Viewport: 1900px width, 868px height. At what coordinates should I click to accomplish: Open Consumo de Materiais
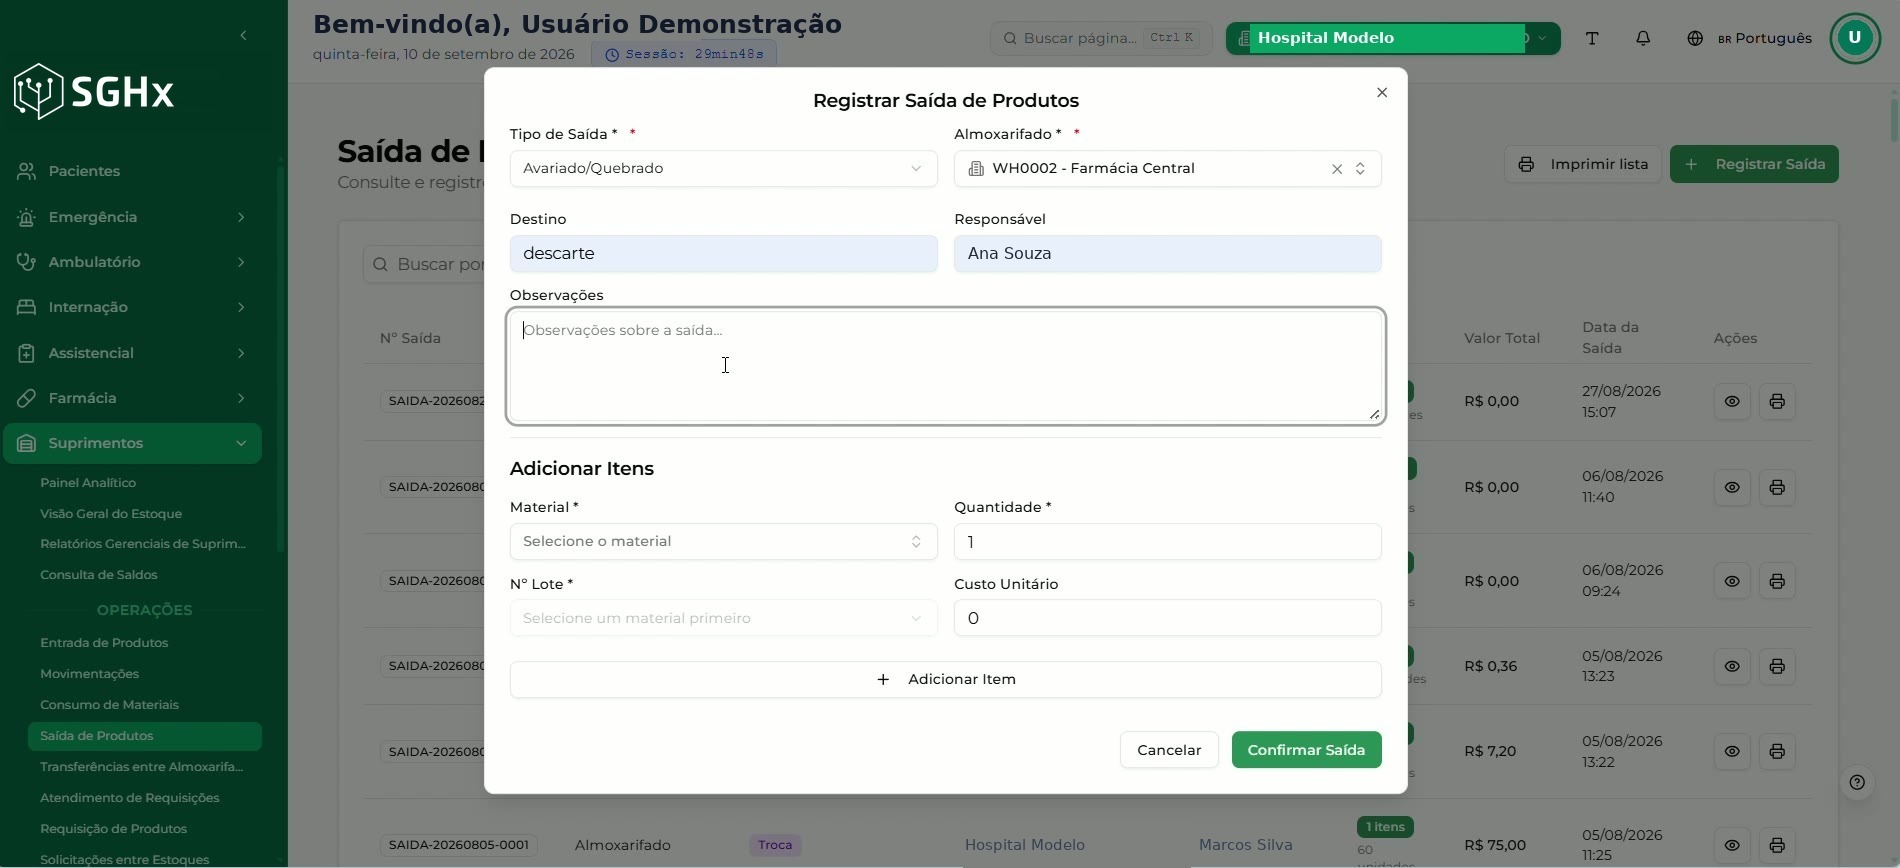coord(109,705)
